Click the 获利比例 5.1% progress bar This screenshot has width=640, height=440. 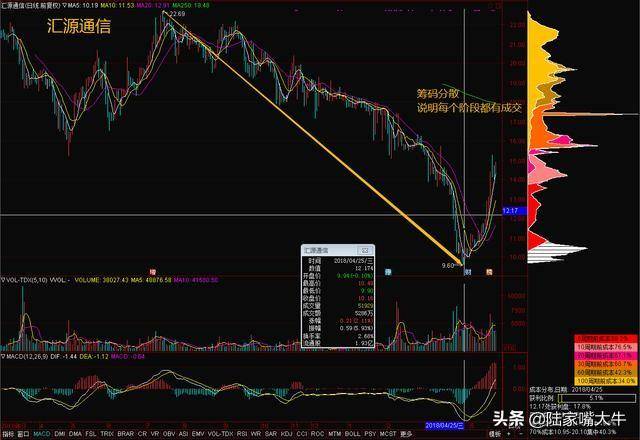pyautogui.click(x=596, y=398)
